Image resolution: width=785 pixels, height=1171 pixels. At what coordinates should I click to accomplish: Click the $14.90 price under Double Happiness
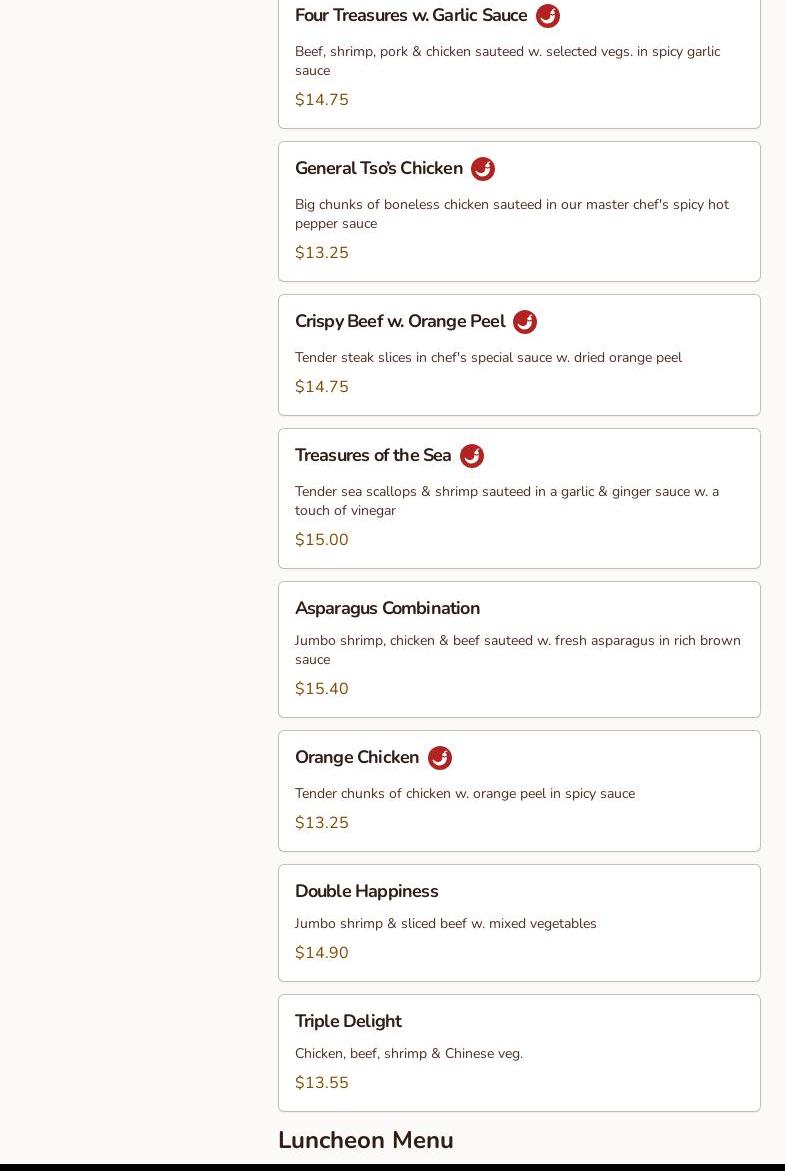322,953
